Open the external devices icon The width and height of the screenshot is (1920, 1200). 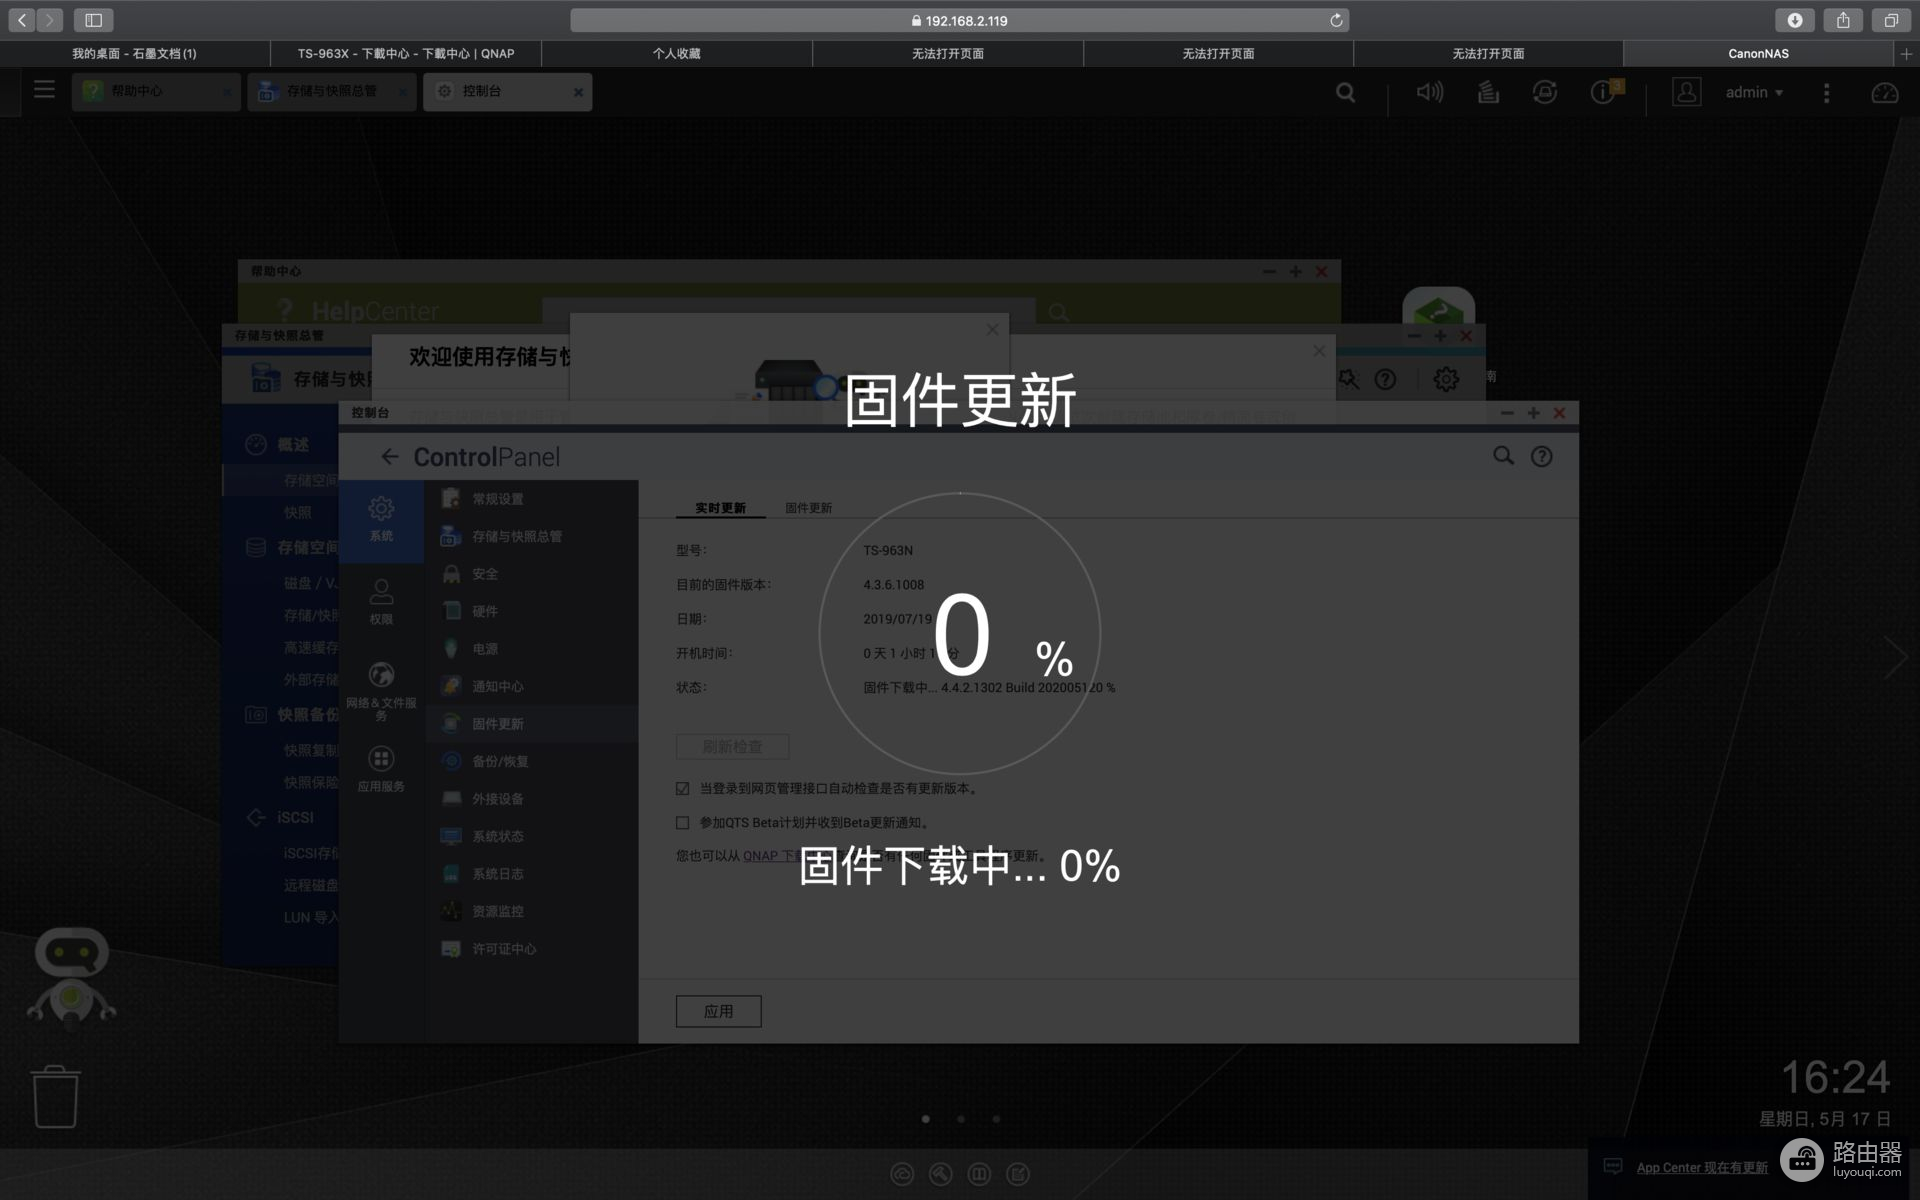coord(1545,92)
